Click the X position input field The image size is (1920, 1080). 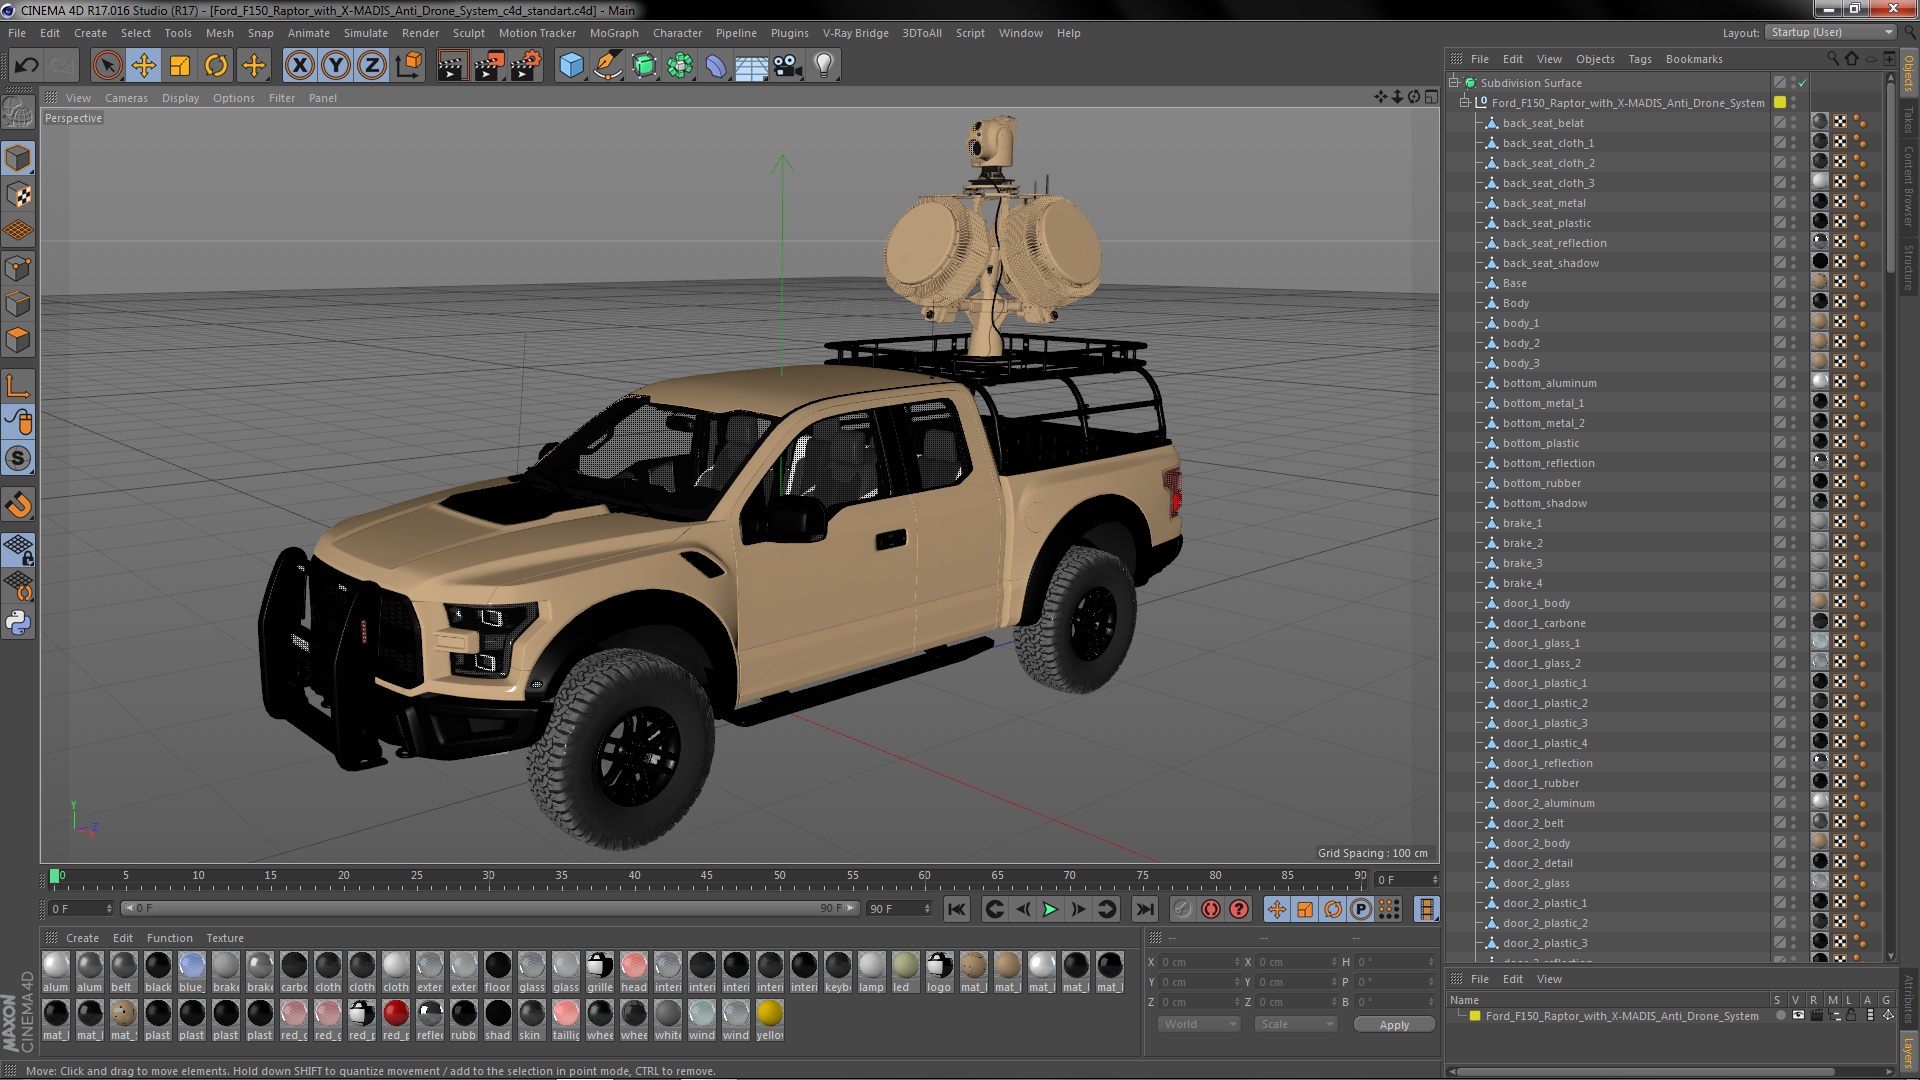pyautogui.click(x=1197, y=962)
